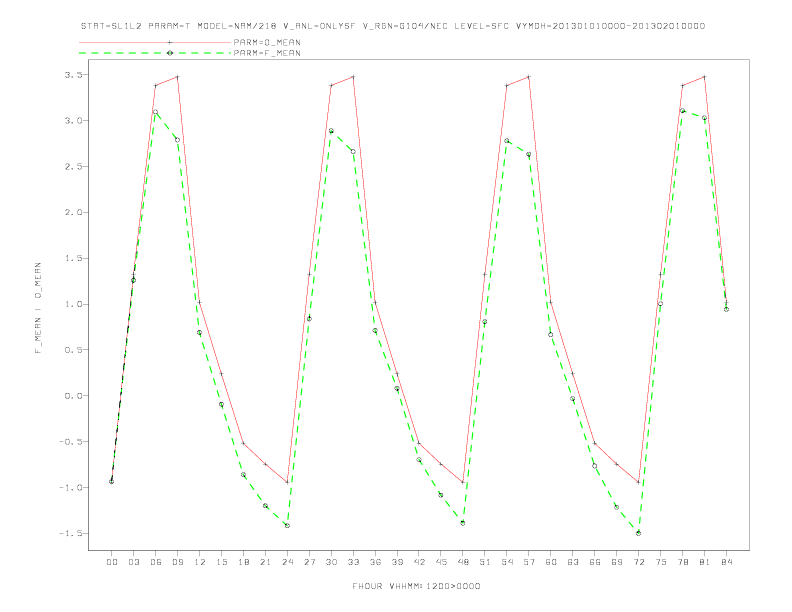The image size is (792, 612).
Task: Click the 0.0 y-axis tick label
Action: click(x=73, y=396)
